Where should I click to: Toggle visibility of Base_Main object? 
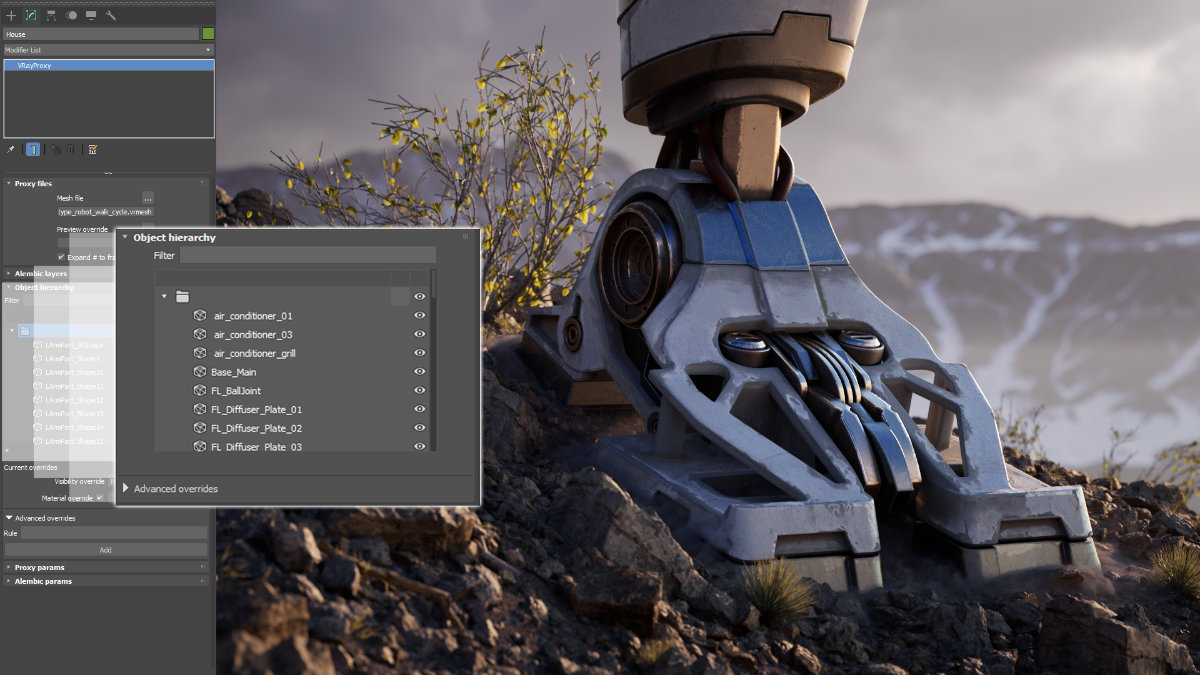point(420,372)
